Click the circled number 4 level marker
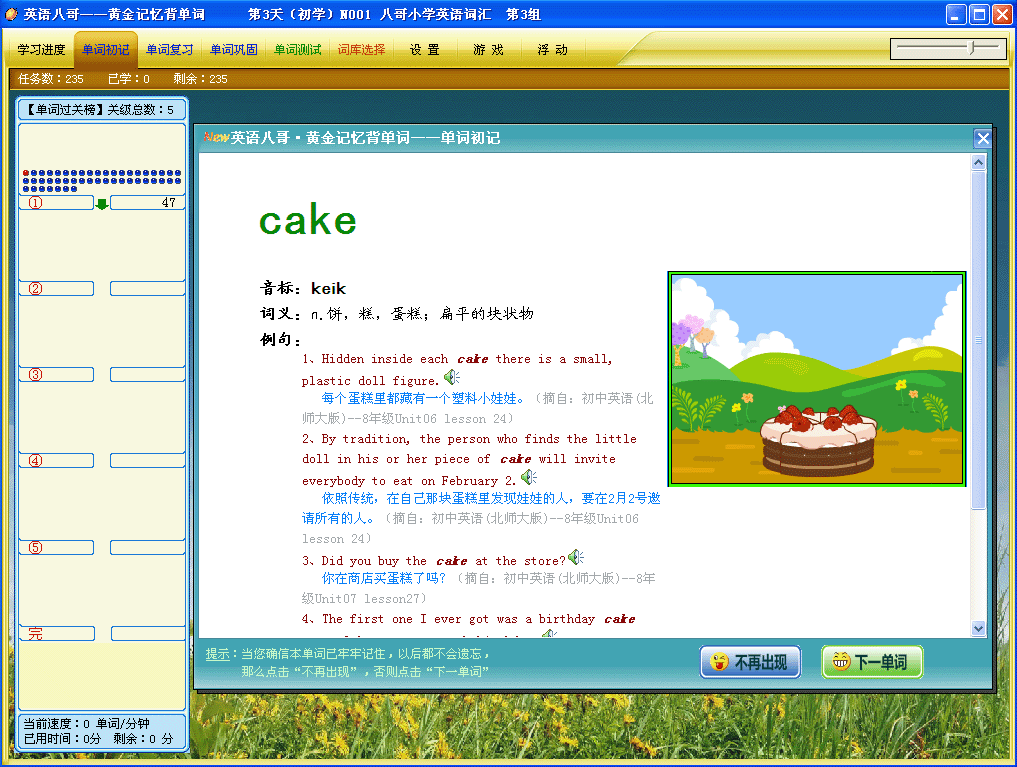 pos(36,460)
